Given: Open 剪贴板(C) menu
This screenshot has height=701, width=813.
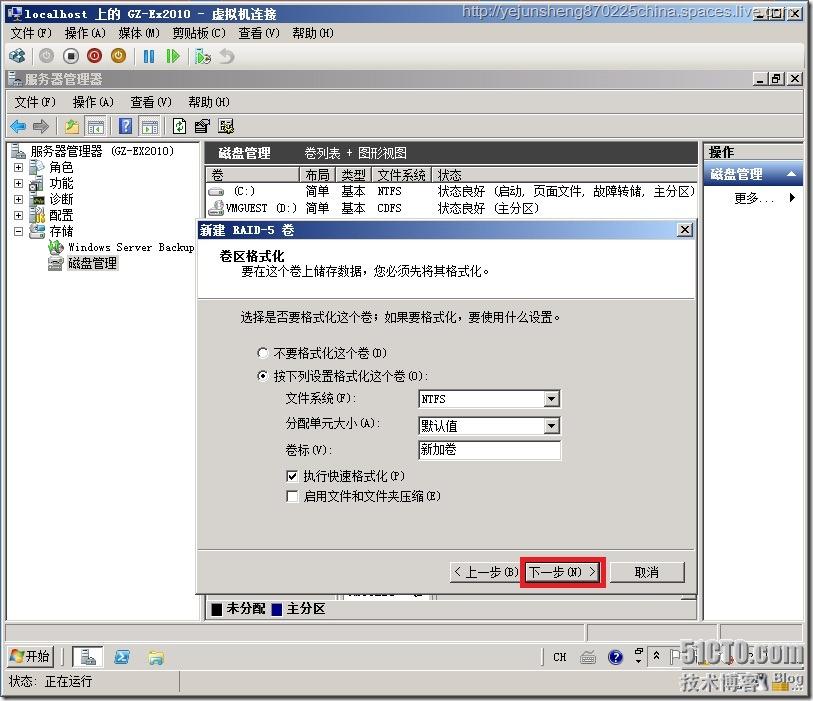Looking at the screenshot, I should click(199, 33).
